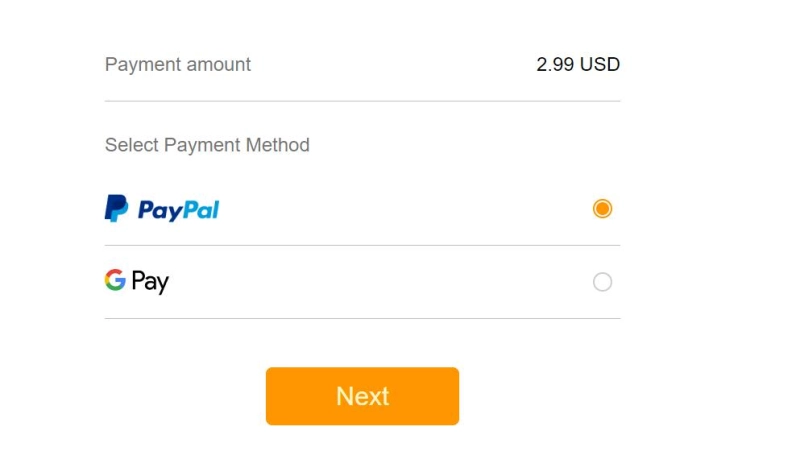Image resolution: width=800 pixels, height=472 pixels.
Task: Click the Payment amount label
Action: (x=178, y=65)
